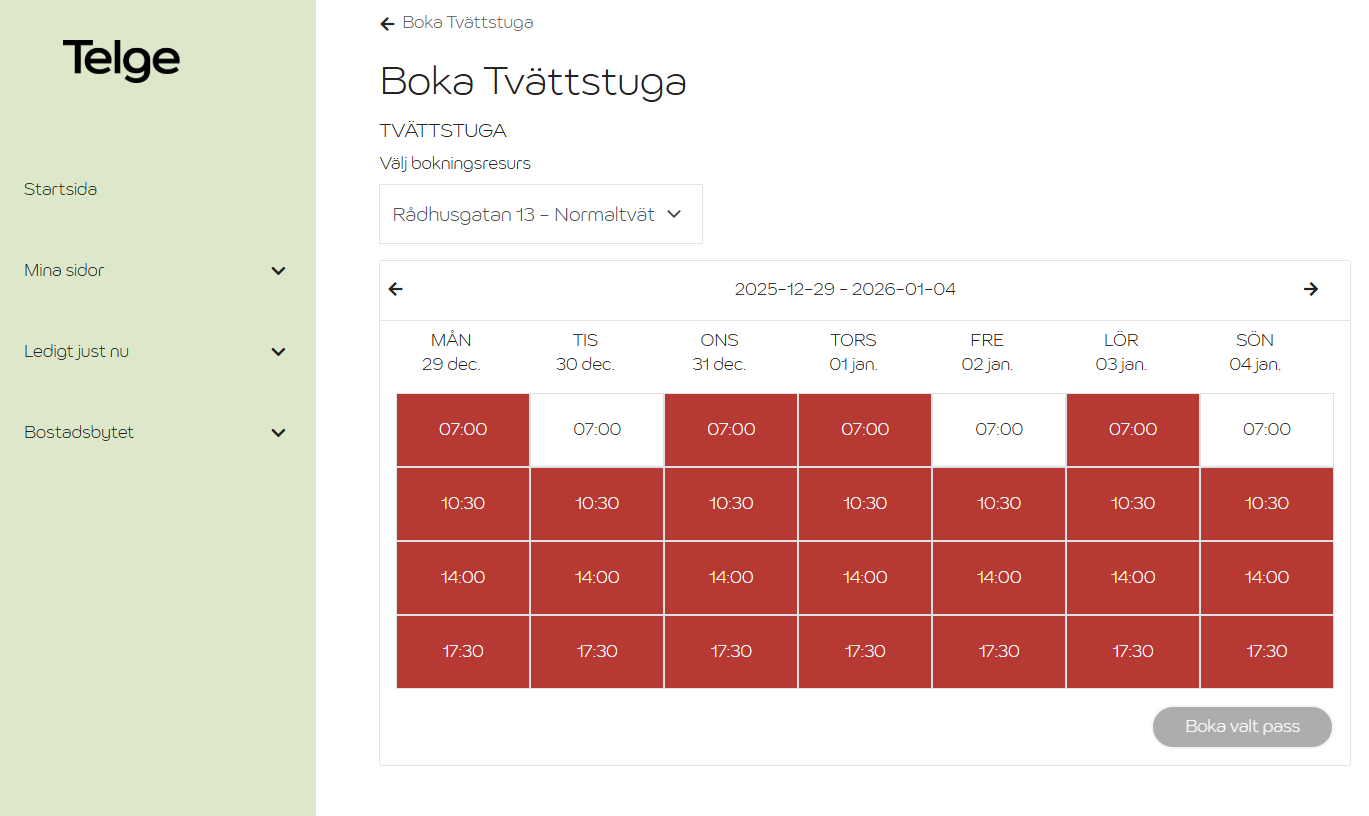The image size is (1369, 816).
Task: Select the free 07:00 slot on Sunday
Action: point(1267,430)
